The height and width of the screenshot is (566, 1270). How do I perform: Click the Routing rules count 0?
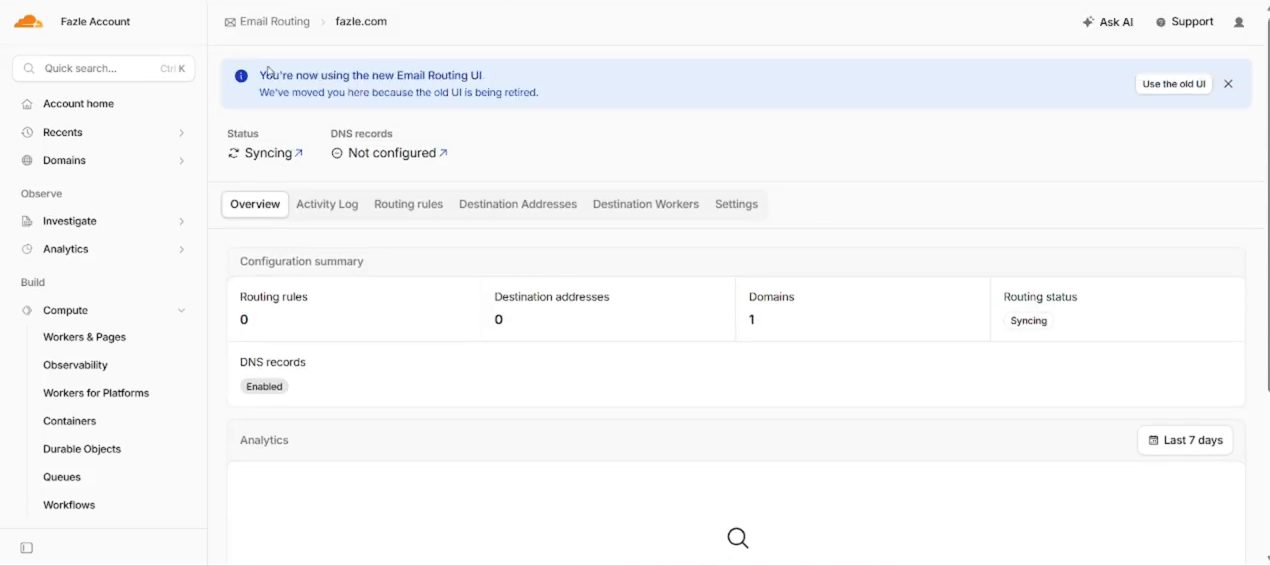(244, 320)
